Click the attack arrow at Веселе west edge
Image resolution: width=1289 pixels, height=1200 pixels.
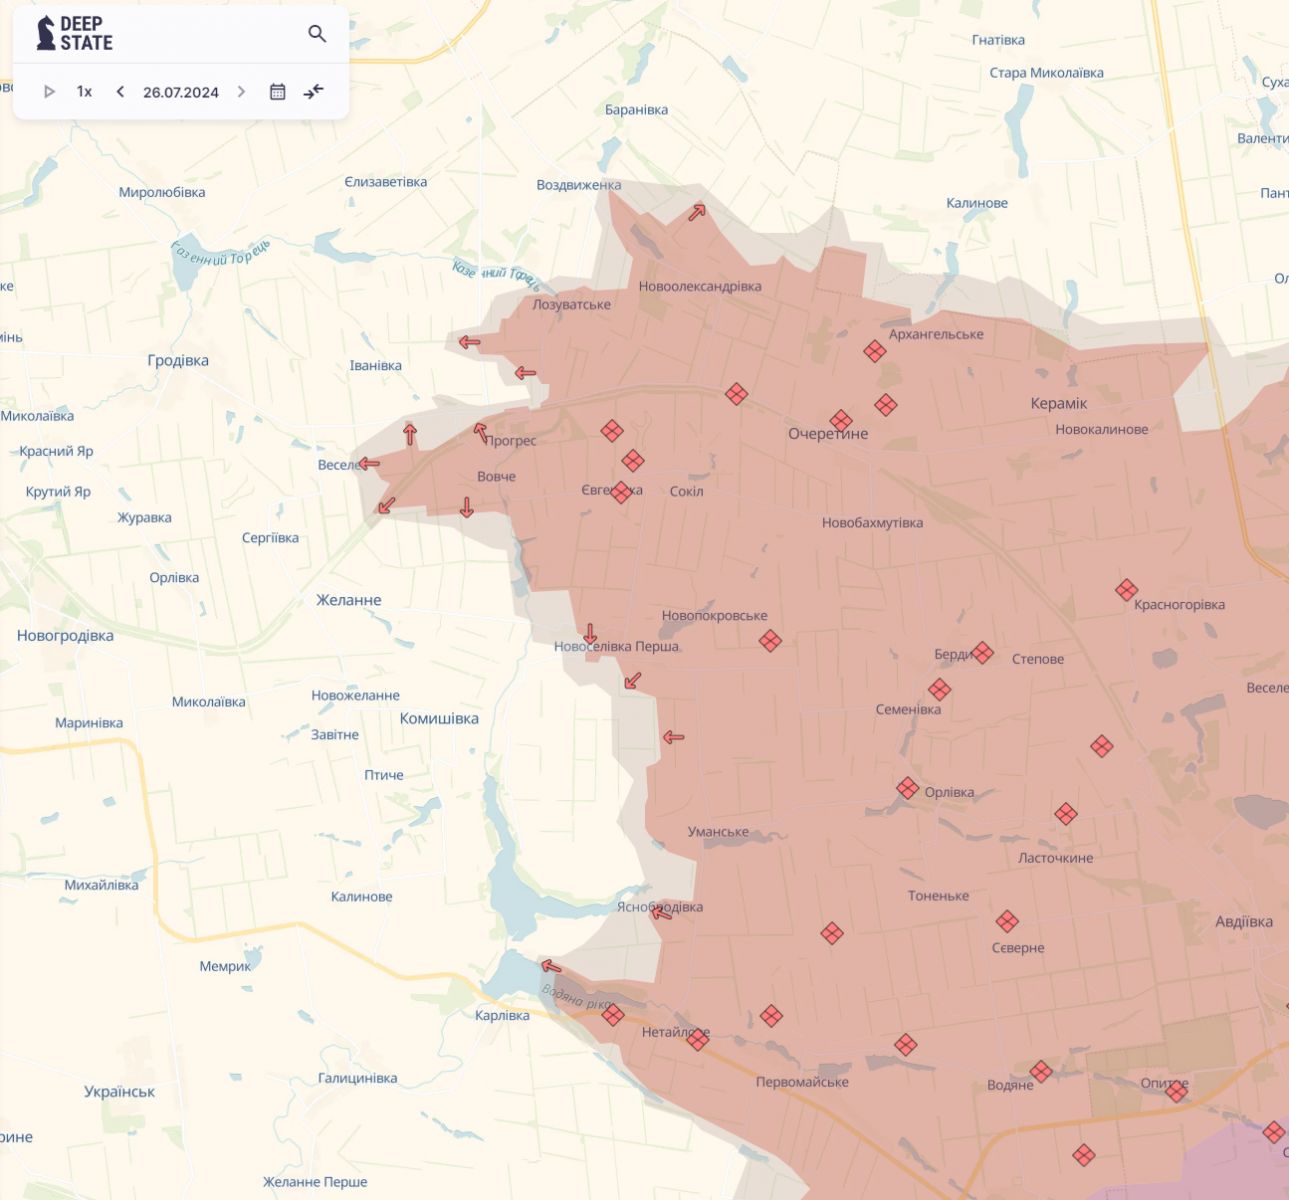369,463
